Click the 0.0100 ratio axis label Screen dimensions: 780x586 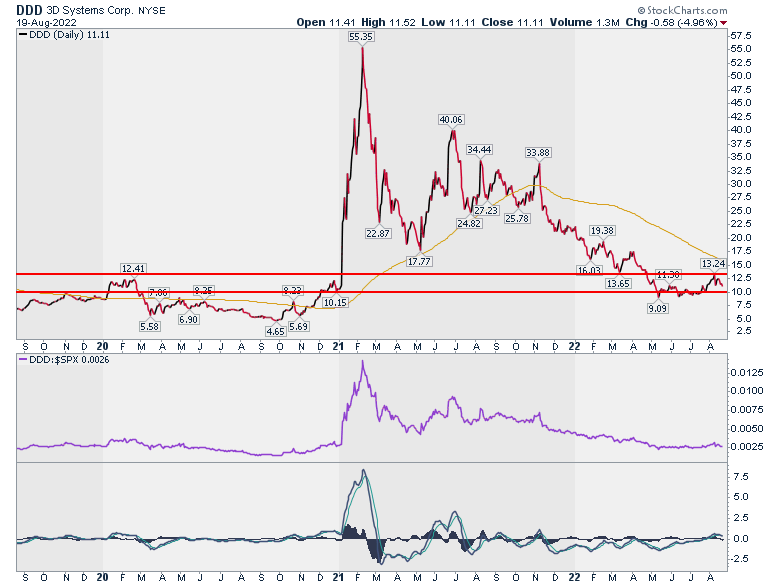point(747,391)
